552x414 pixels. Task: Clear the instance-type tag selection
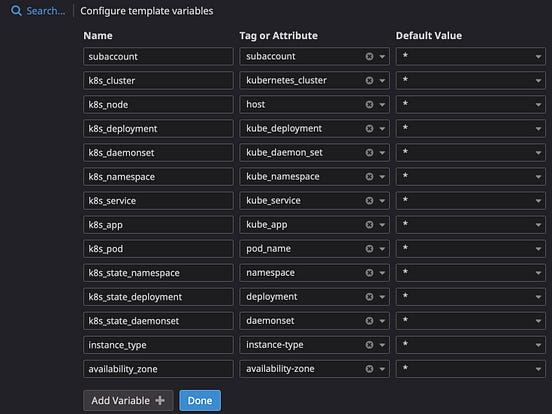pyautogui.click(x=369, y=345)
